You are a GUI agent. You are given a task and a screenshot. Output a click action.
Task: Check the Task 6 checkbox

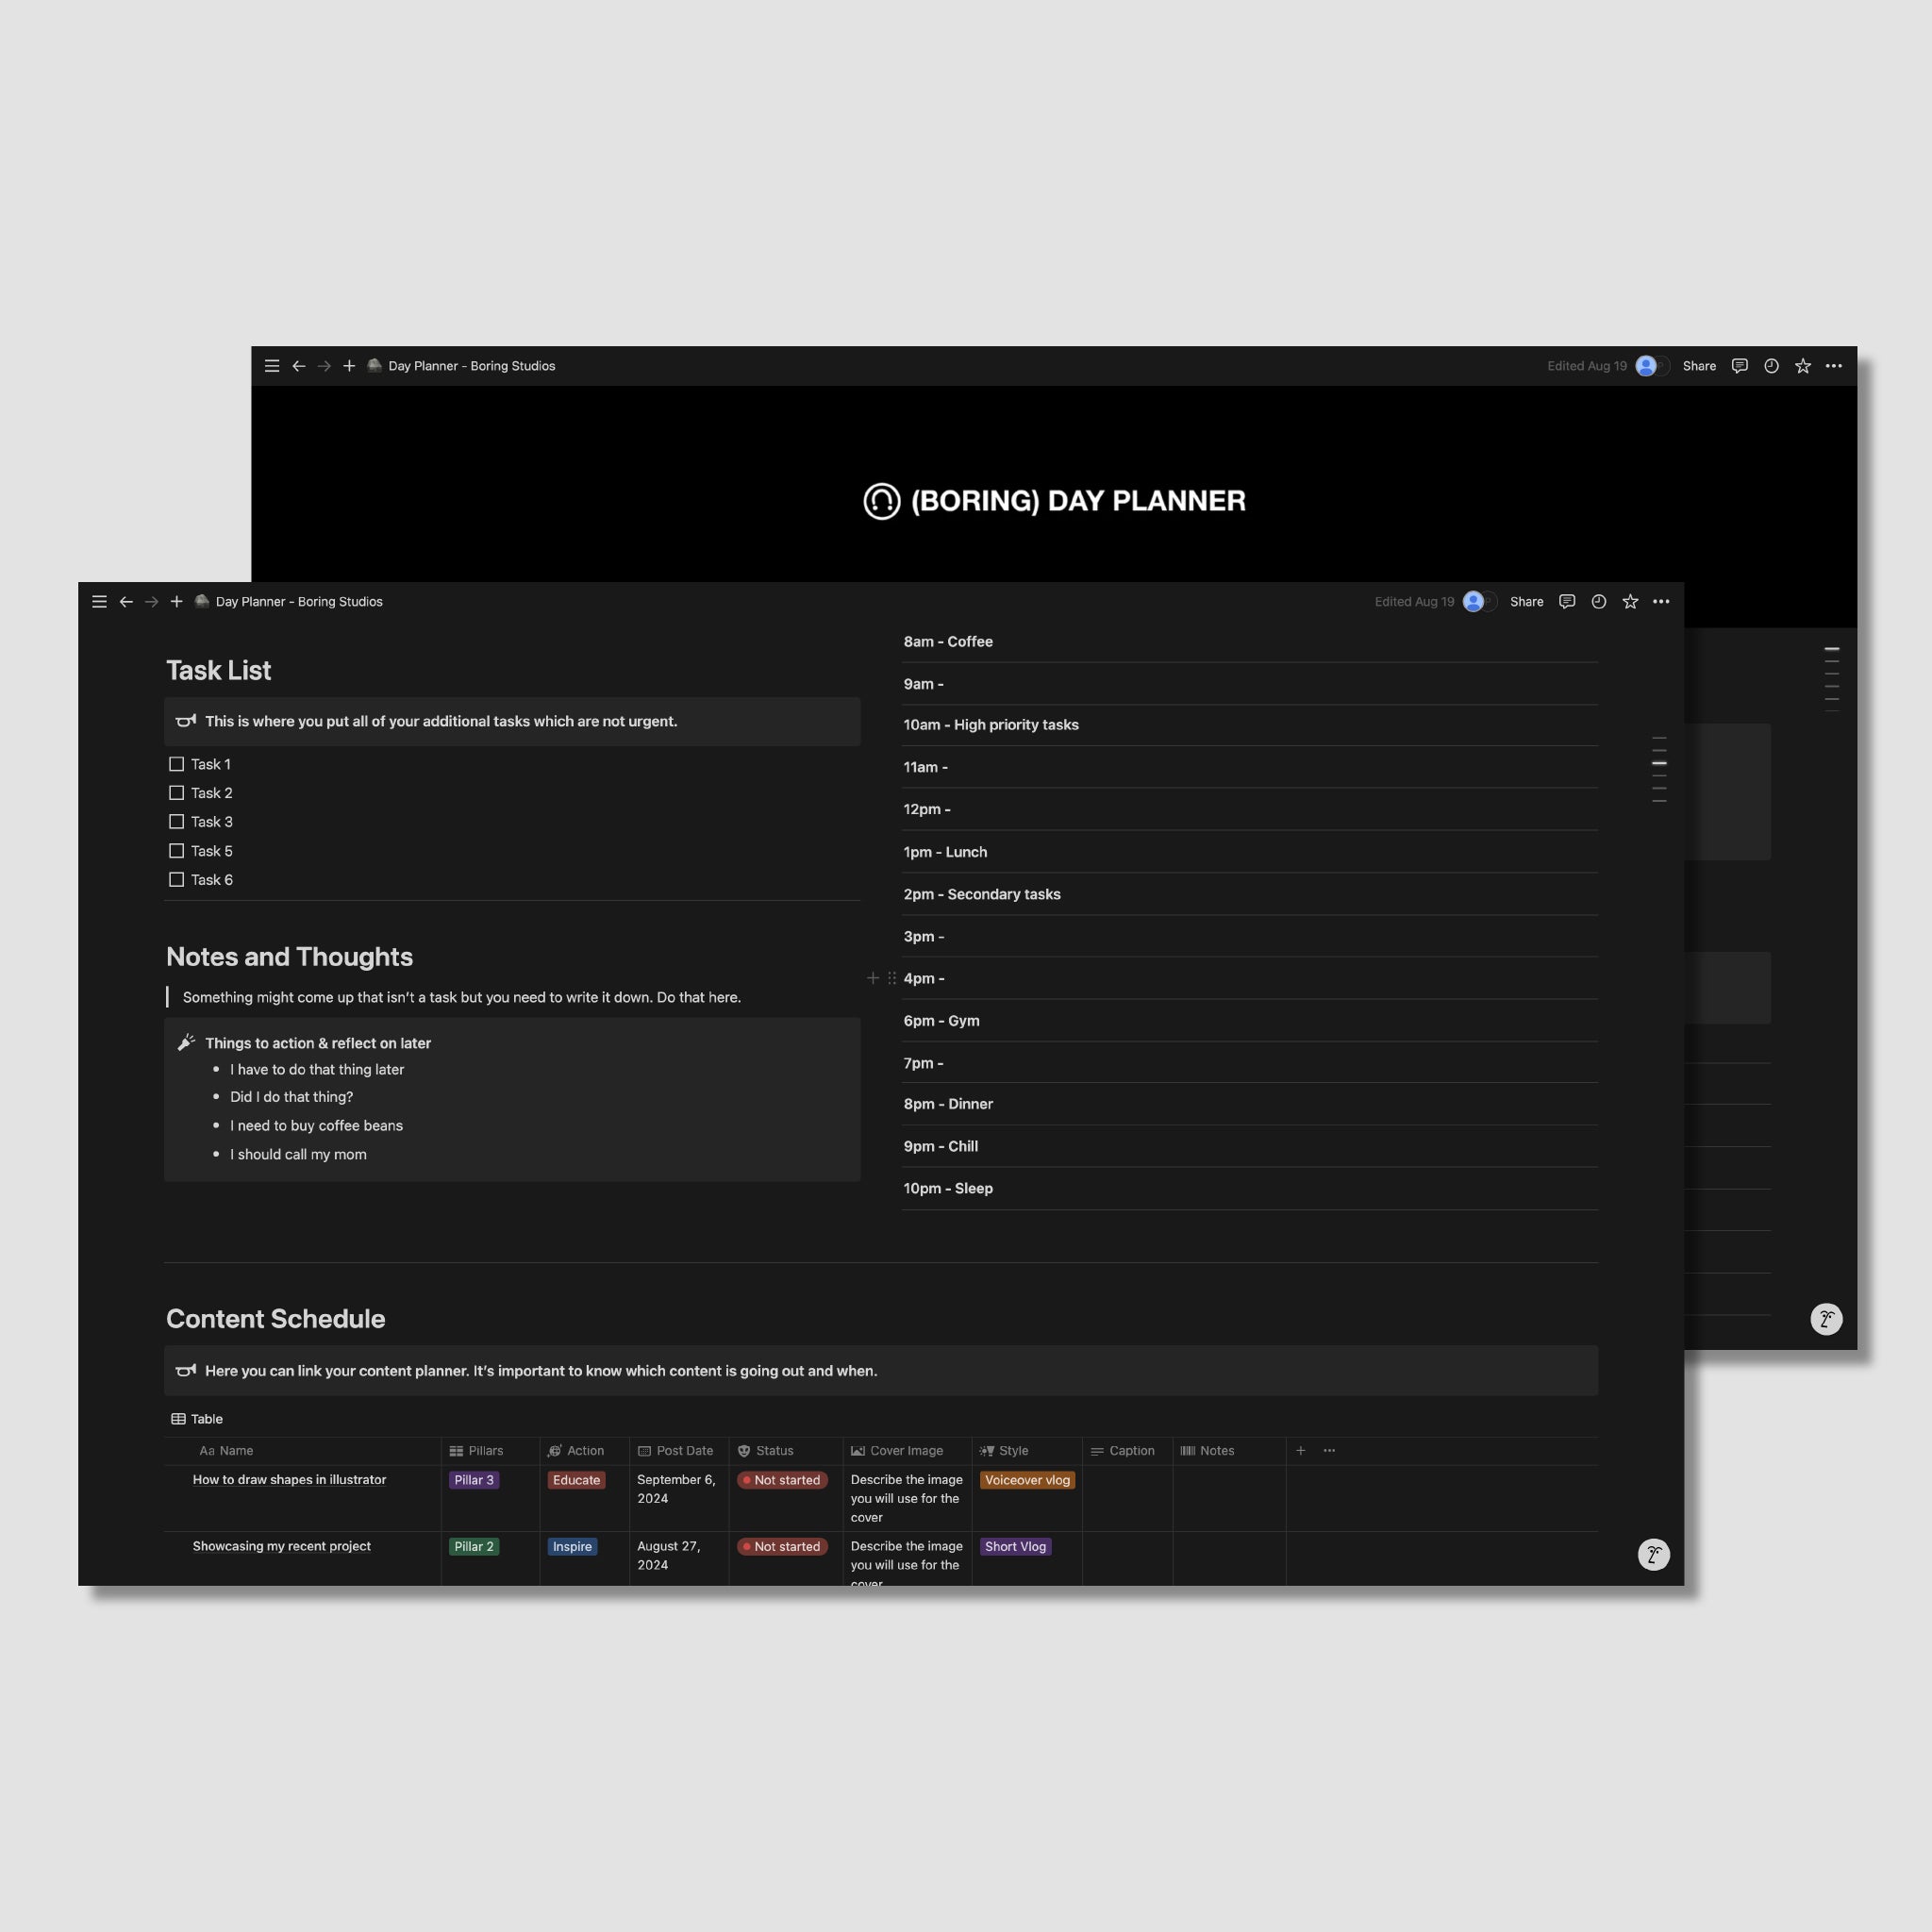(175, 879)
